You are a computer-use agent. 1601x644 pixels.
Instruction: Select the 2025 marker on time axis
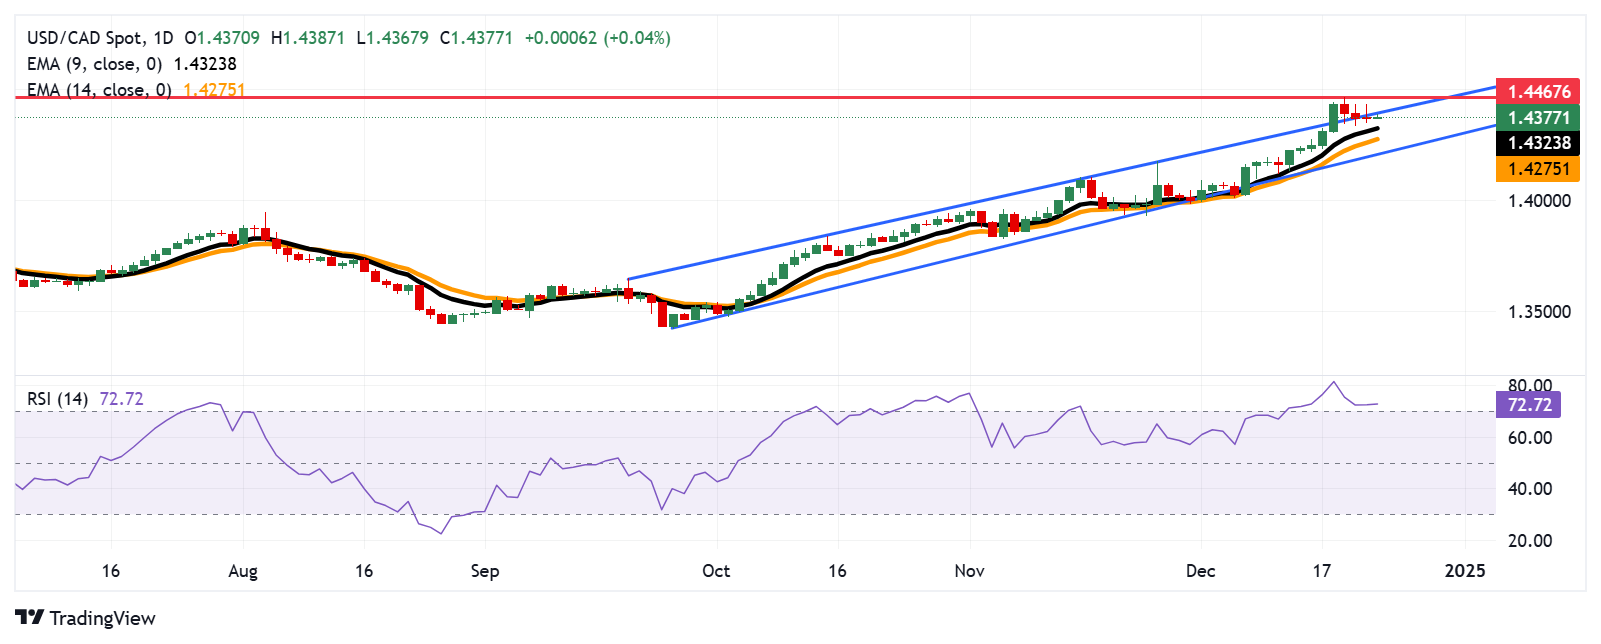[1465, 571]
